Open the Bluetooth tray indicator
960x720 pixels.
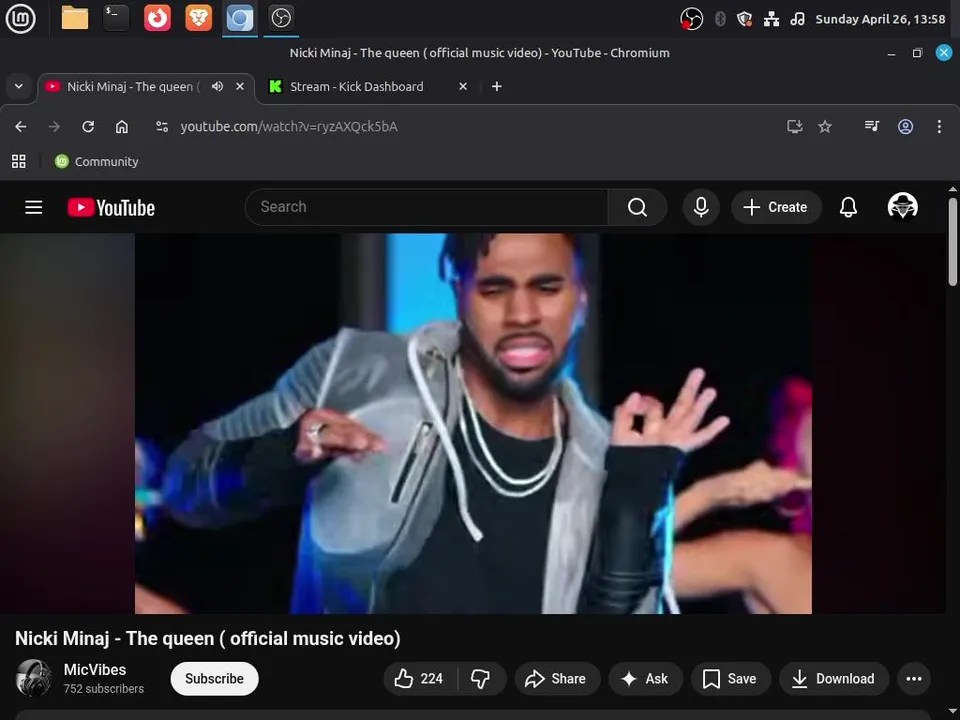tap(720, 19)
